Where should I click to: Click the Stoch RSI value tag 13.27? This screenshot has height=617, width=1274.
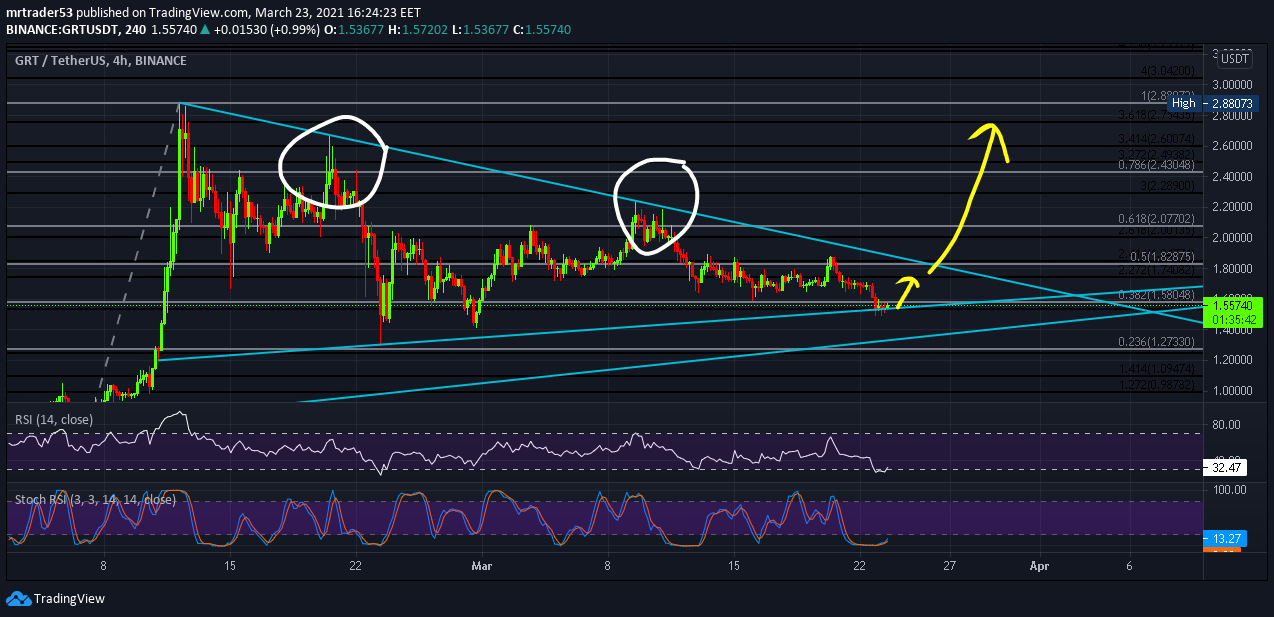click(1227, 539)
